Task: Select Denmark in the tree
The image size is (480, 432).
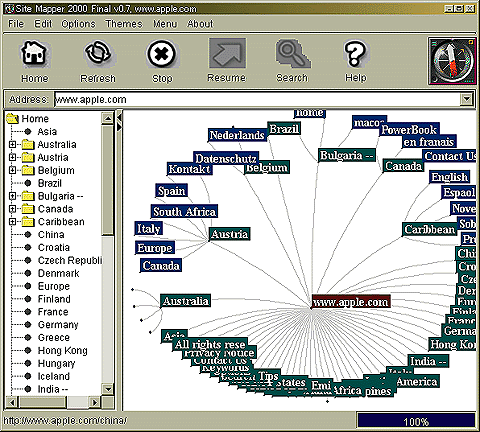Action: point(59,273)
